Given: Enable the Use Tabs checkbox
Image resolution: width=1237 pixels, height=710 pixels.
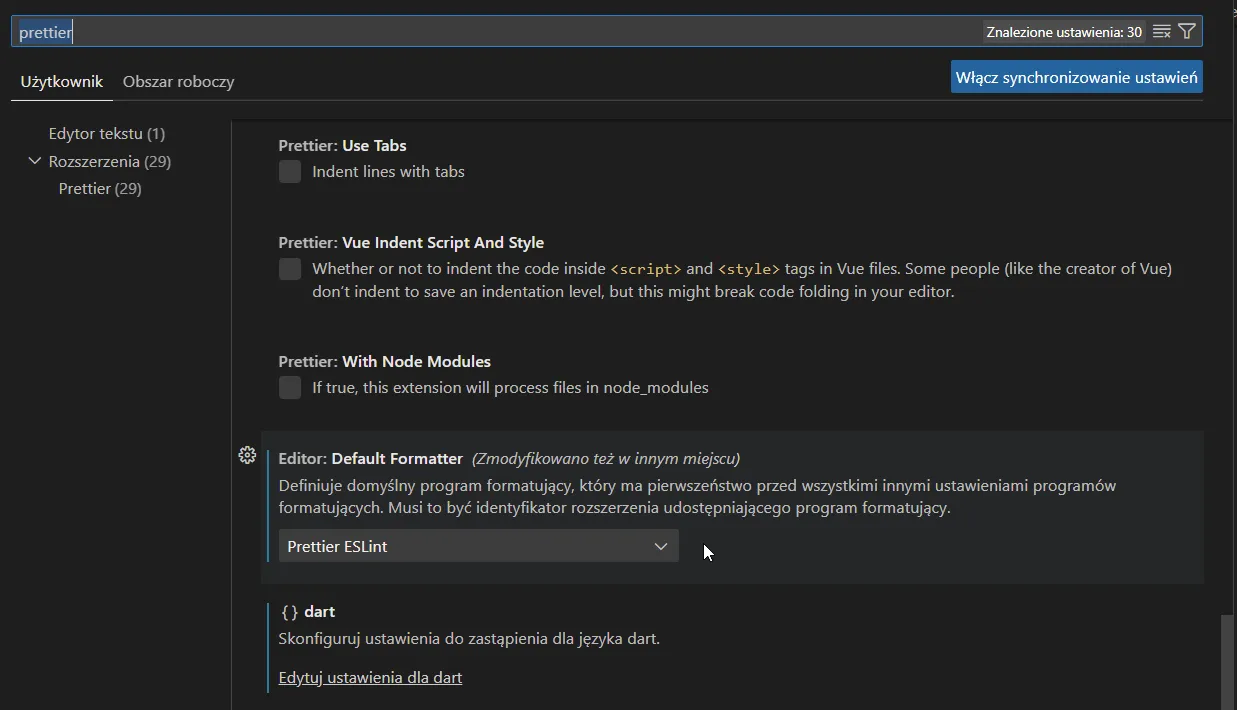Looking at the screenshot, I should tap(290, 172).
